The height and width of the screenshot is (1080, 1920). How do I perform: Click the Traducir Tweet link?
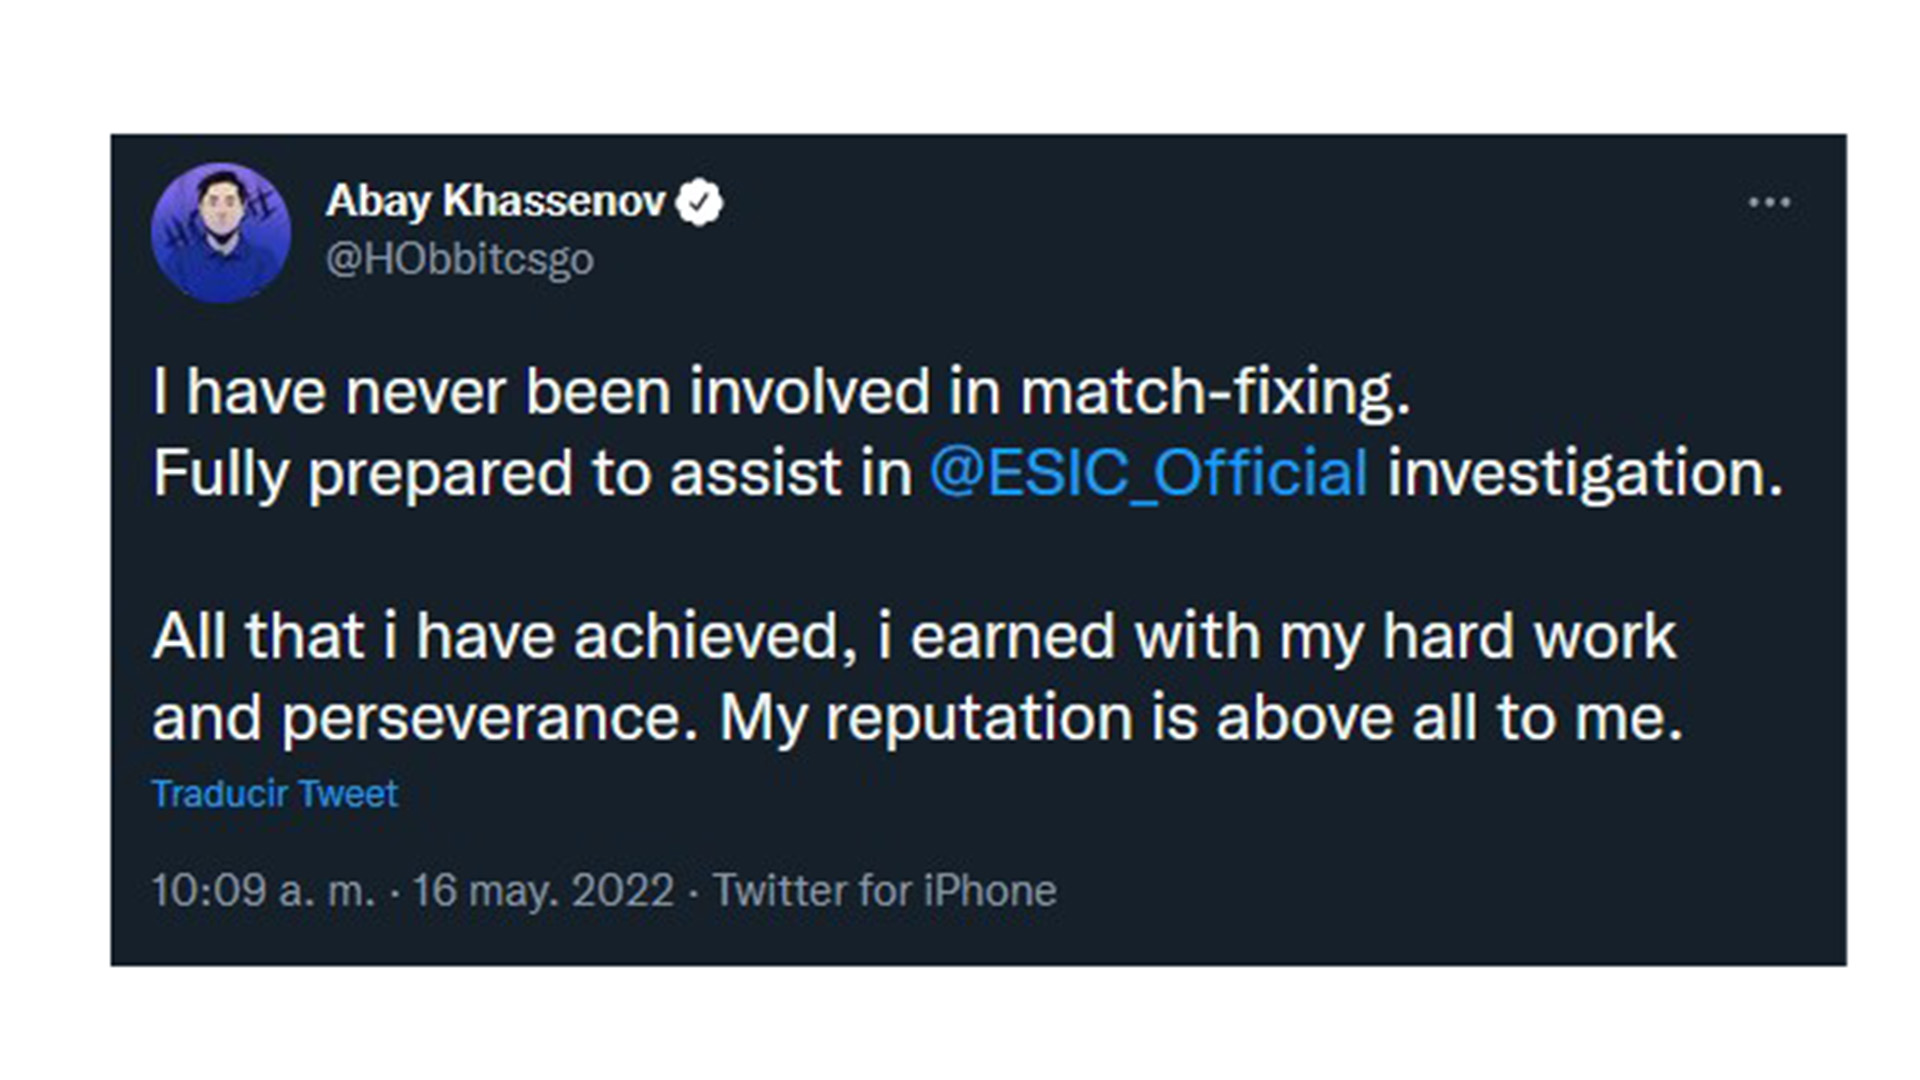(275, 794)
